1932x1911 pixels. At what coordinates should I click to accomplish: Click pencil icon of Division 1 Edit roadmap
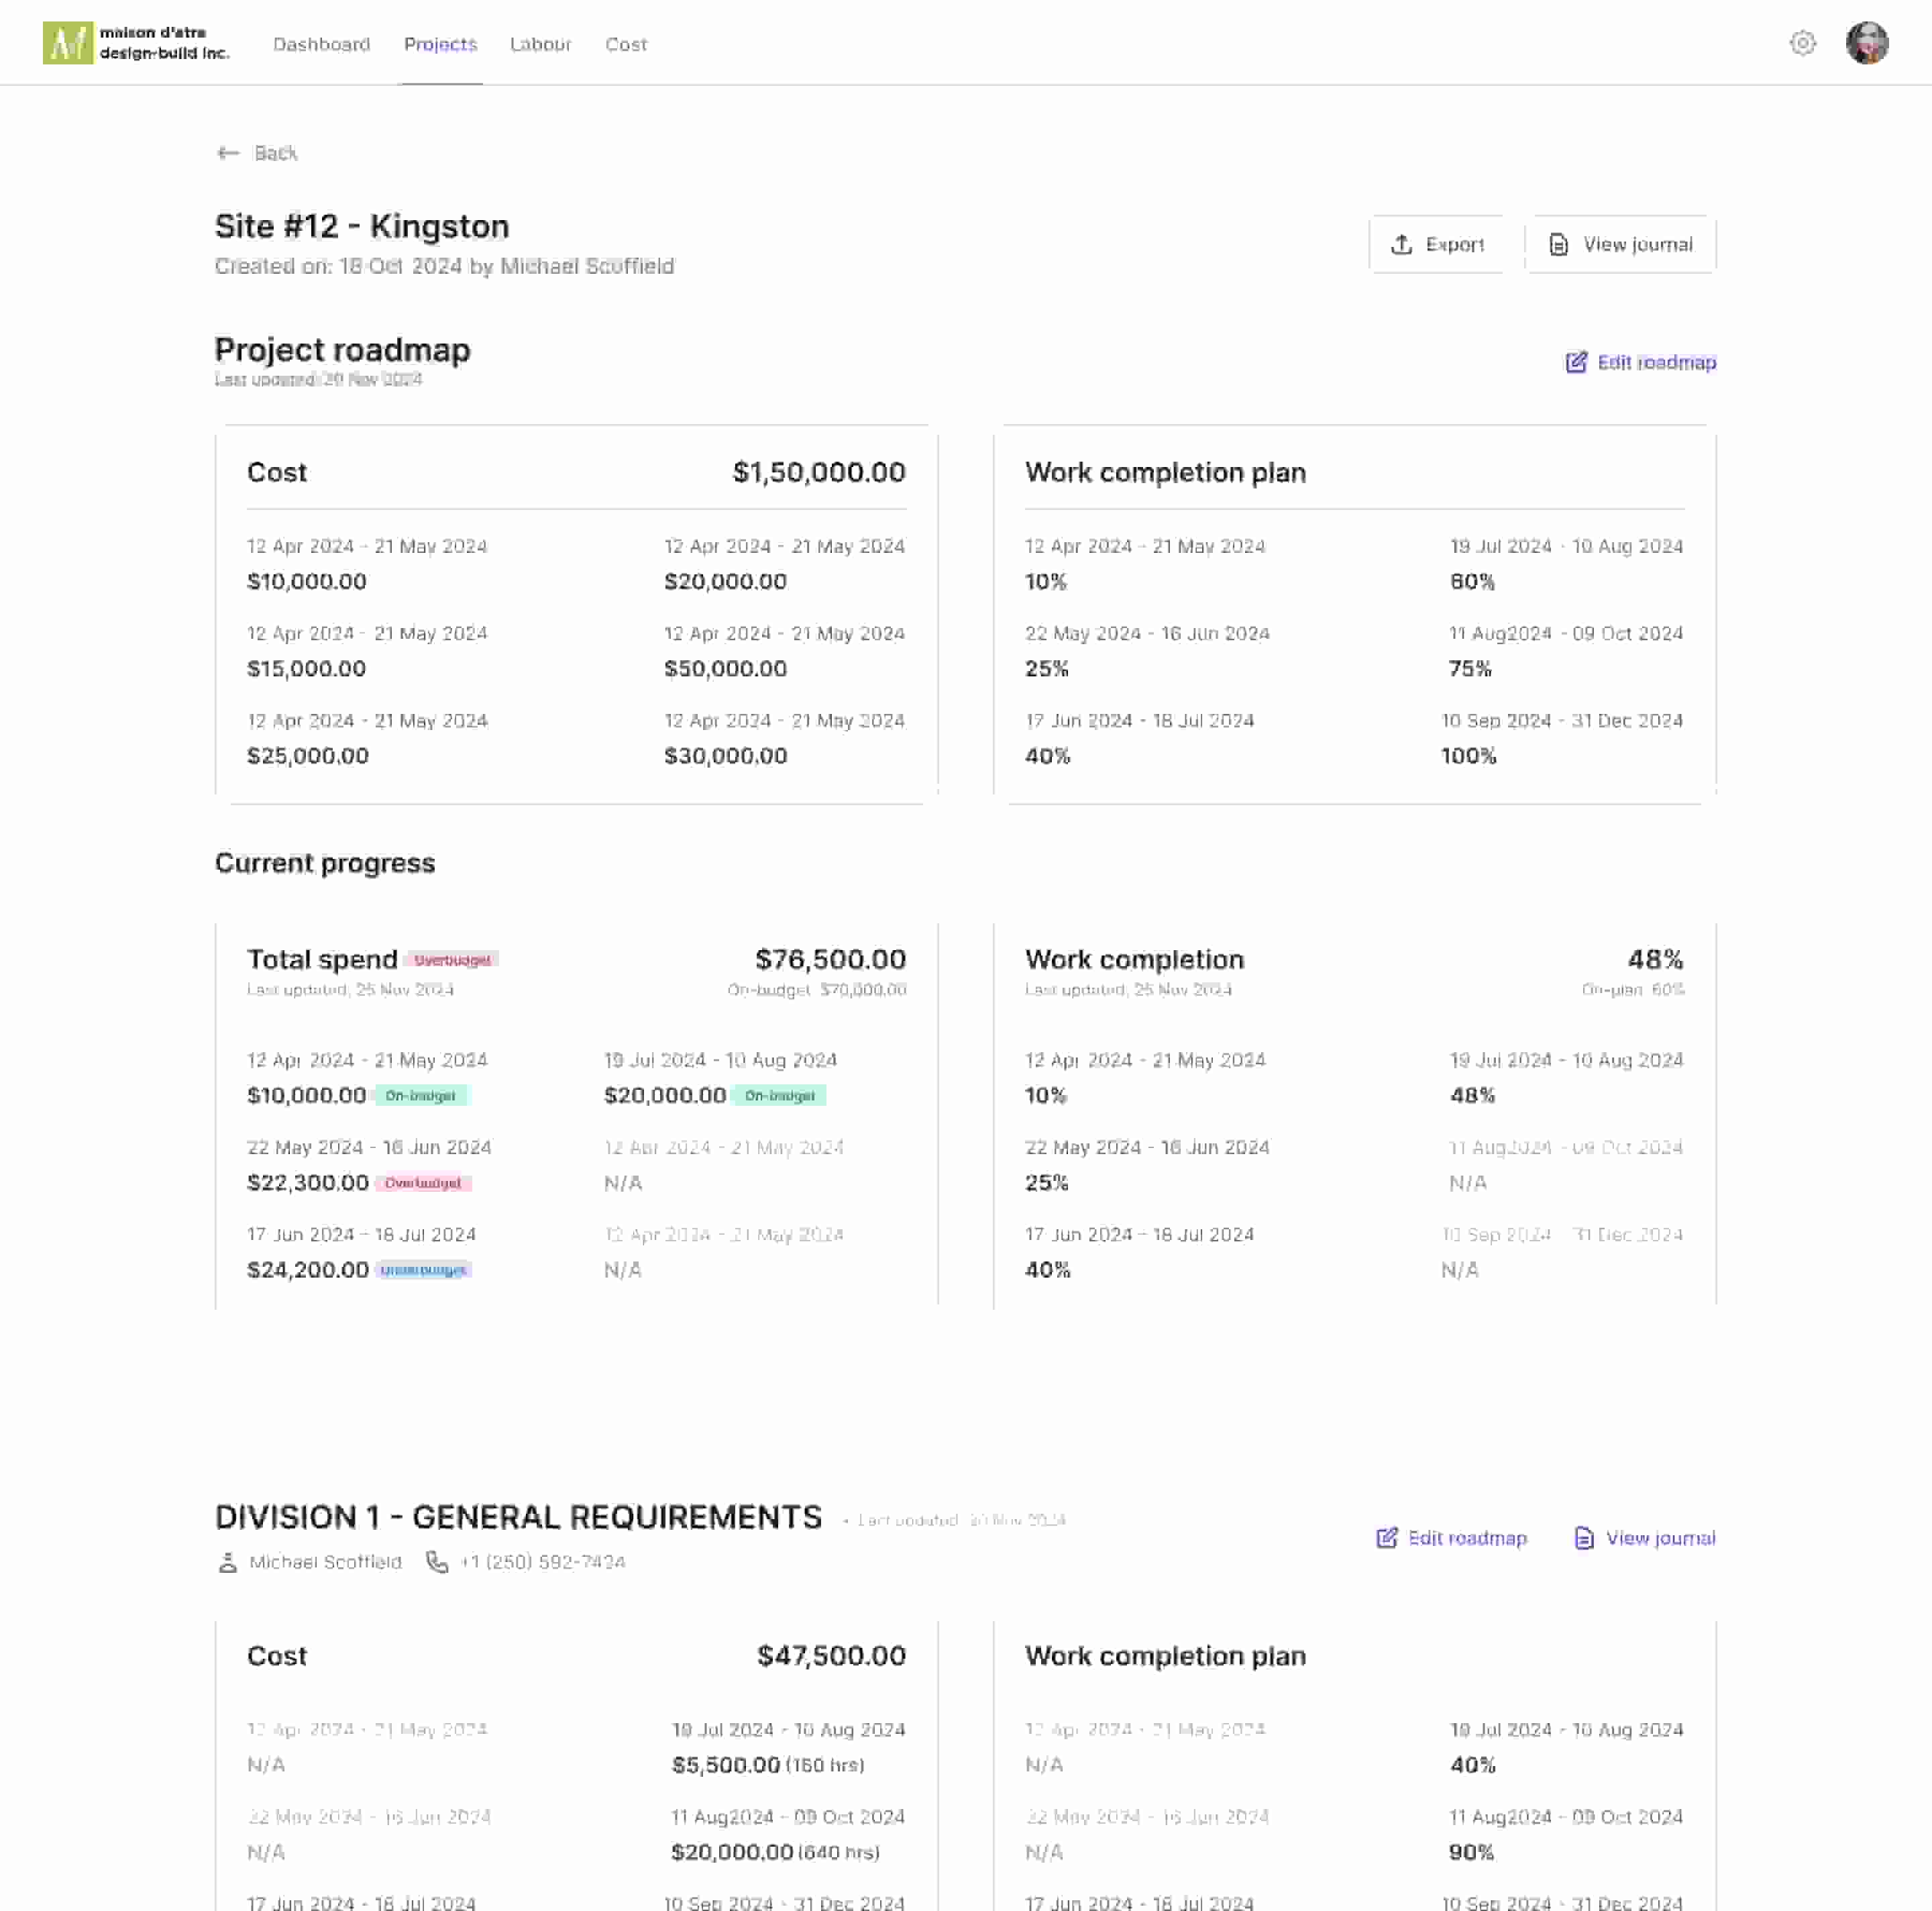click(1386, 1538)
